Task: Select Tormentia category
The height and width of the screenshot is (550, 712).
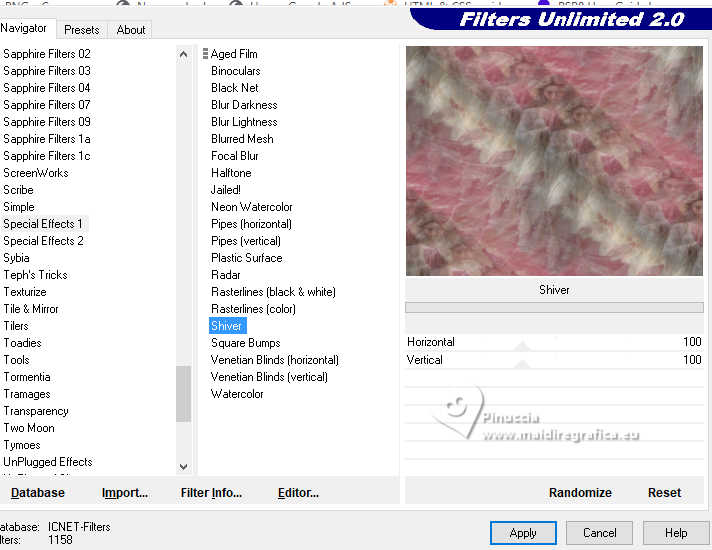Action: coord(27,377)
